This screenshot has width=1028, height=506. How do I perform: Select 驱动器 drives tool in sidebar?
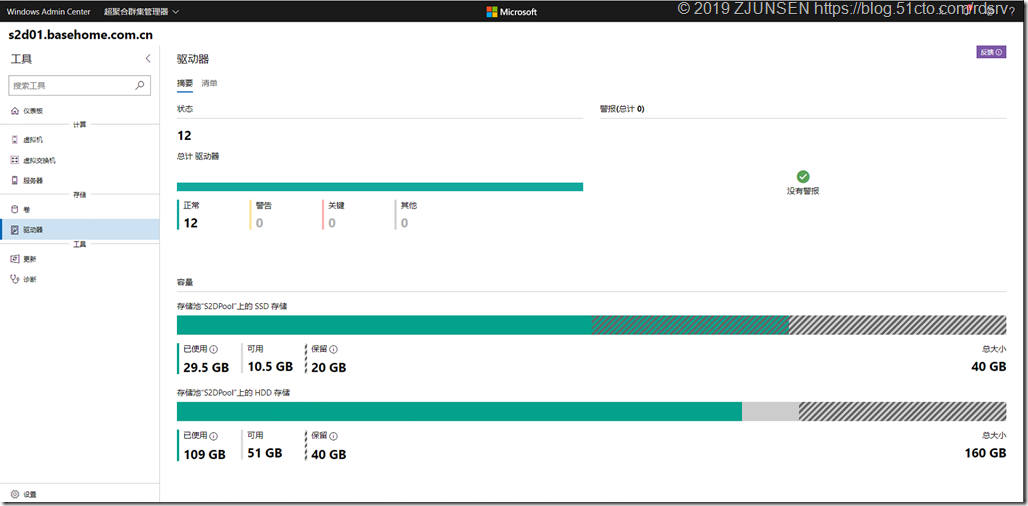(x=79, y=229)
